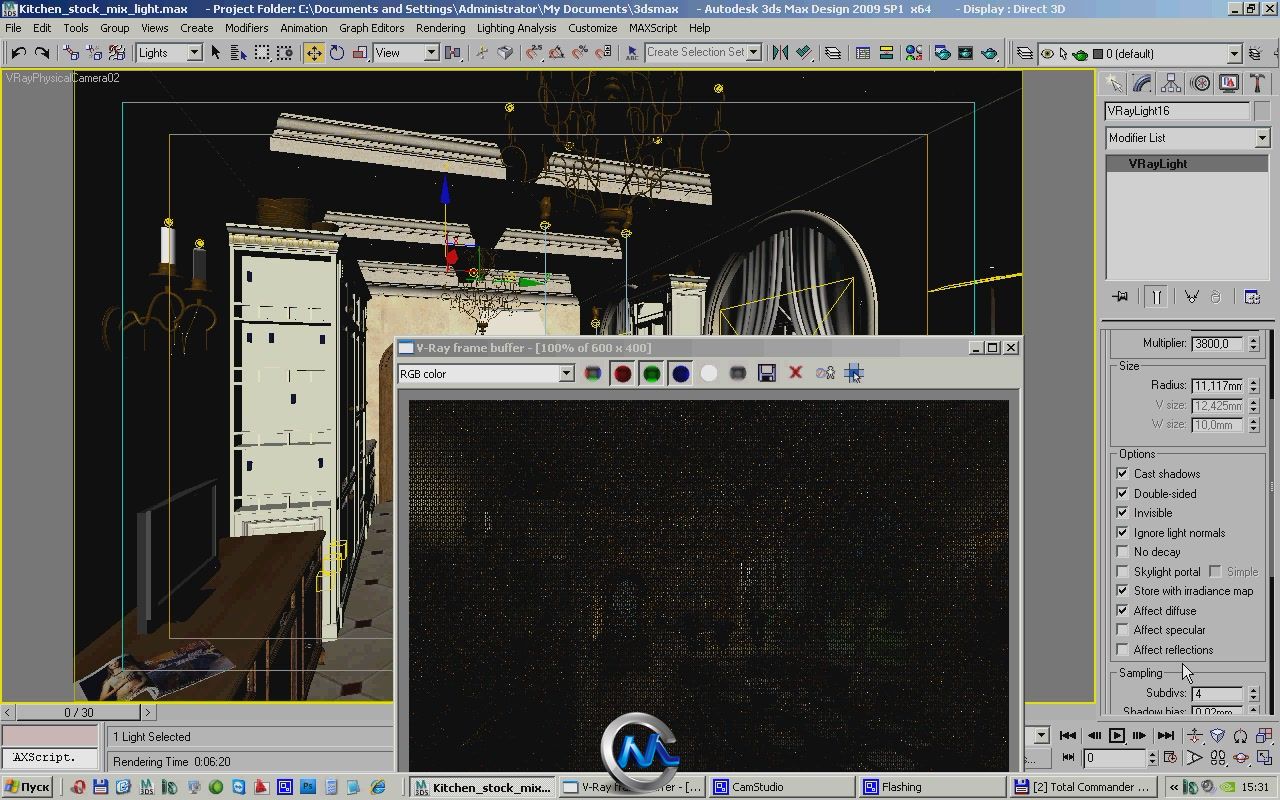This screenshot has width=1280, height=800.
Task: Open the View reference coordinate dropdown
Action: [405, 53]
